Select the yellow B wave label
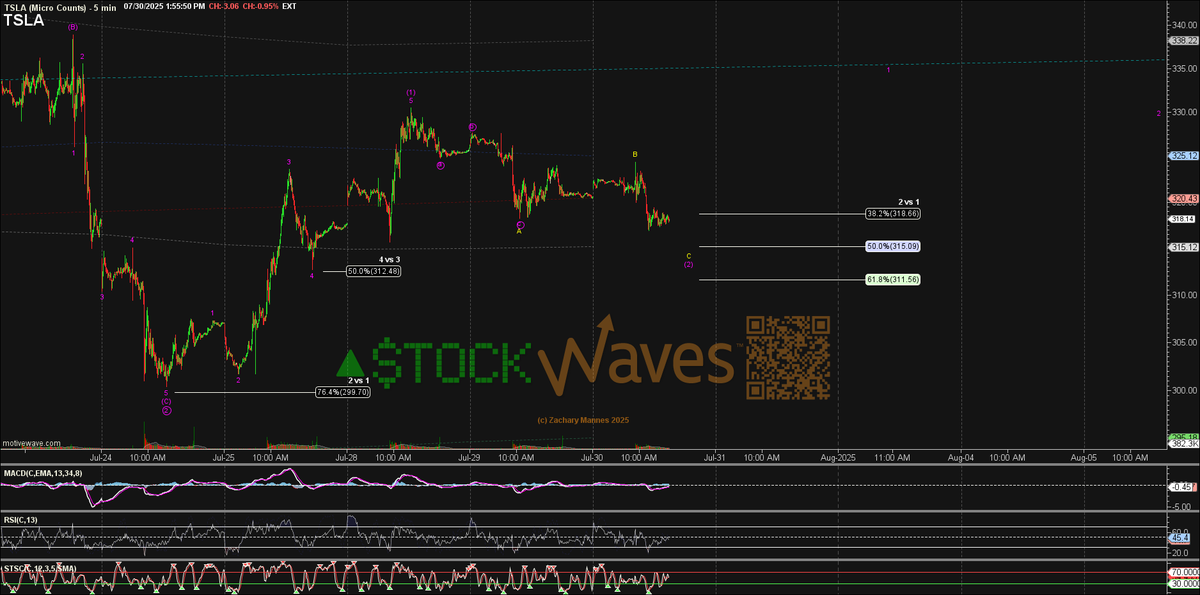The height and width of the screenshot is (595, 1200). tap(635, 154)
